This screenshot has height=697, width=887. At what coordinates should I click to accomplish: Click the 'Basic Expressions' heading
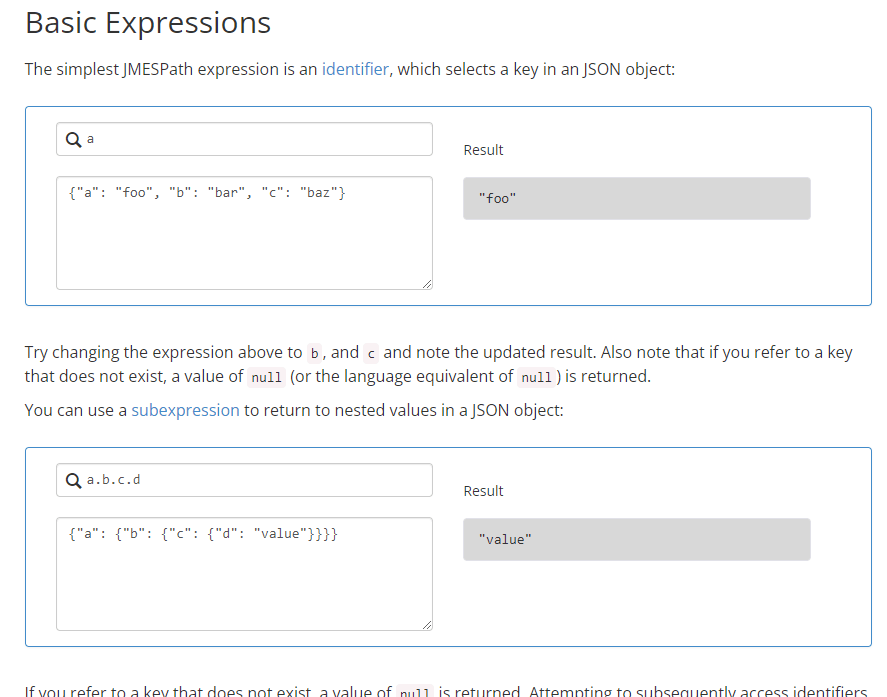[148, 23]
